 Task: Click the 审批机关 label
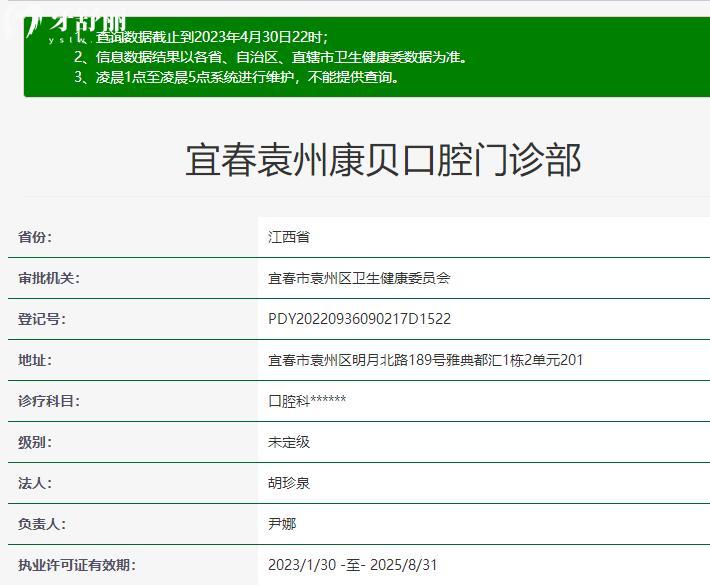49,278
